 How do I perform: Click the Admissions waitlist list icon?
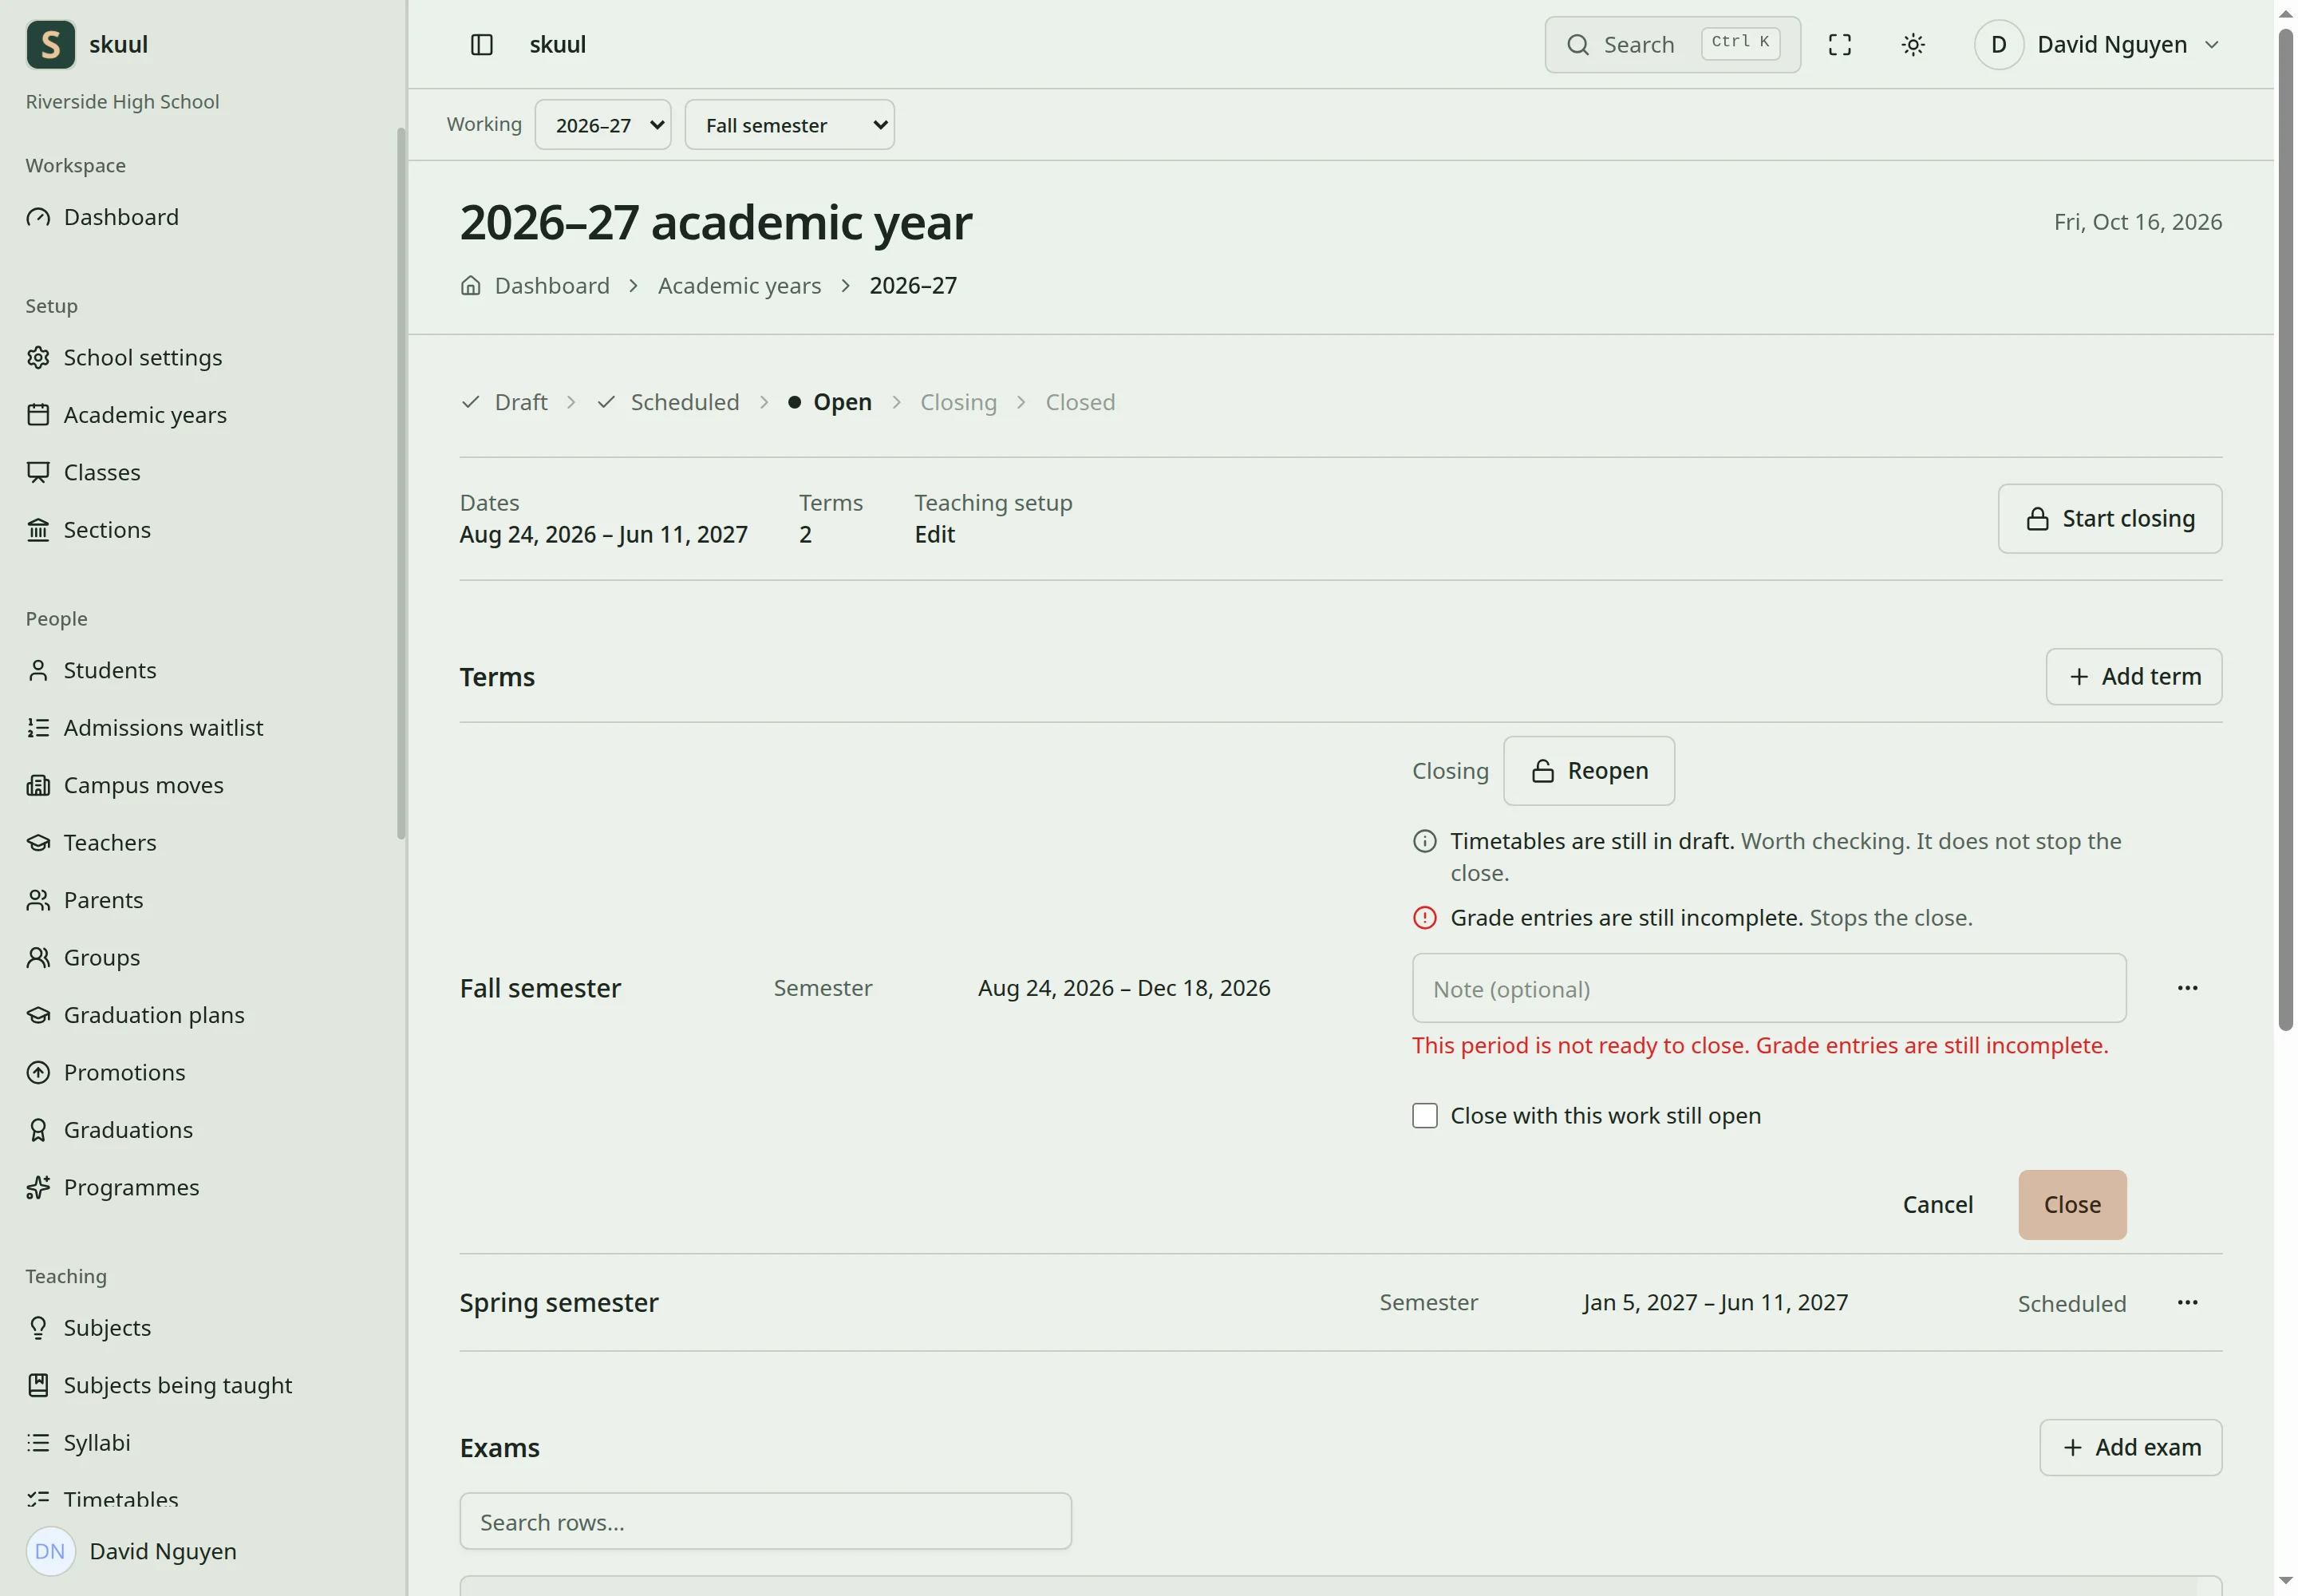click(x=38, y=727)
